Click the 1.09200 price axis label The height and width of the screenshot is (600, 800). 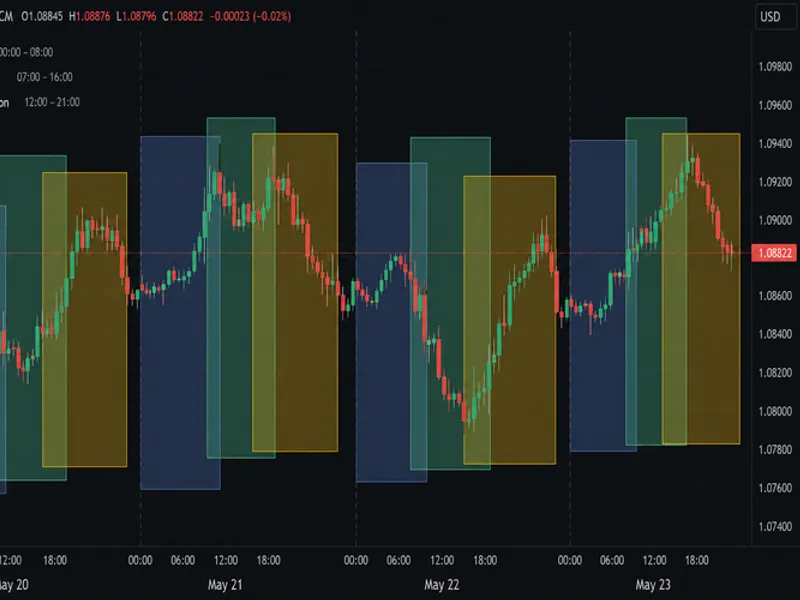tap(775, 182)
